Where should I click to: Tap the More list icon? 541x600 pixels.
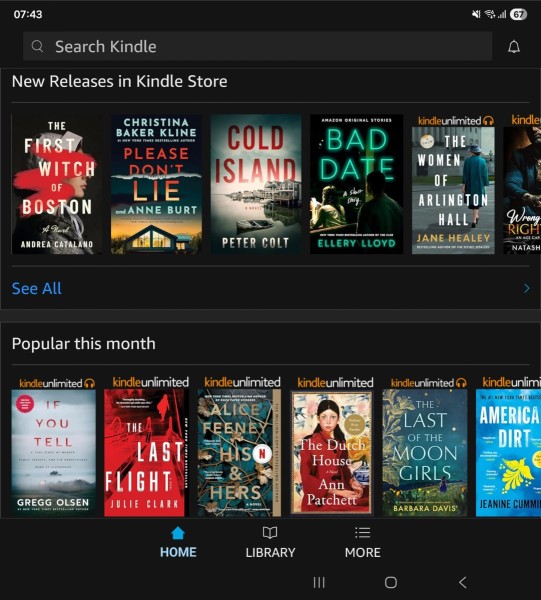[x=362, y=533]
